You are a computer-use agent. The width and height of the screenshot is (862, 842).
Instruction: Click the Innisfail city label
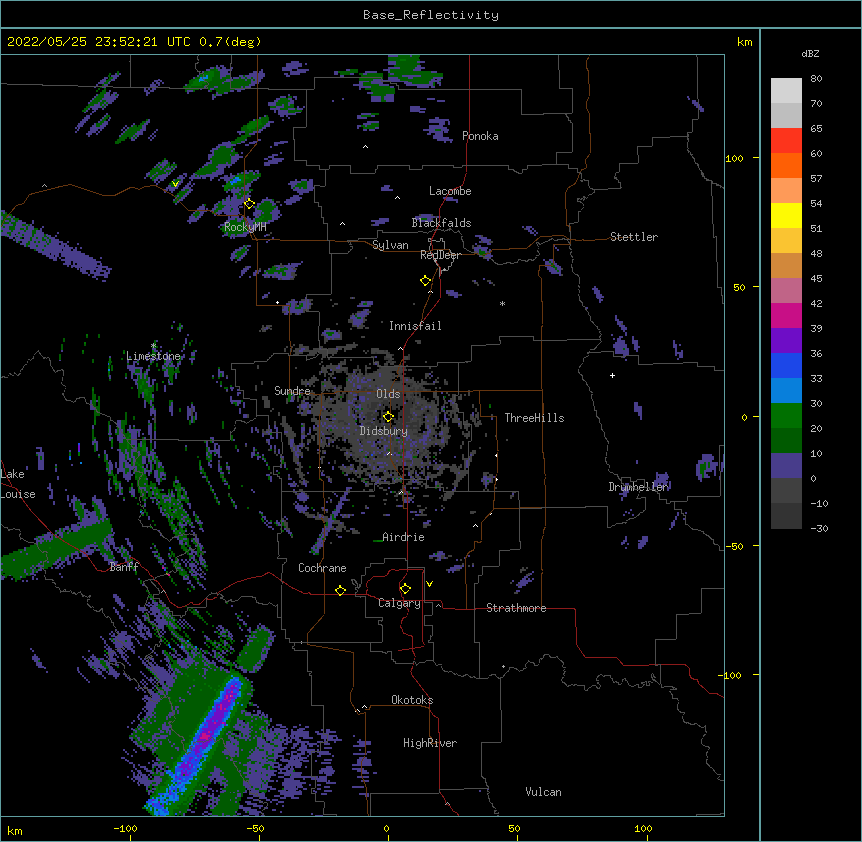[x=415, y=326]
